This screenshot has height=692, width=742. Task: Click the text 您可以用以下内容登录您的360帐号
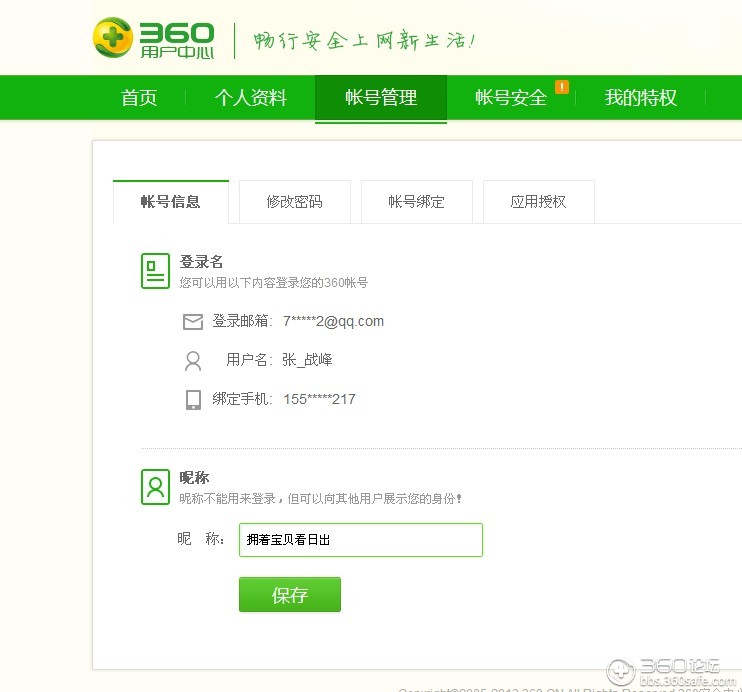(x=274, y=283)
